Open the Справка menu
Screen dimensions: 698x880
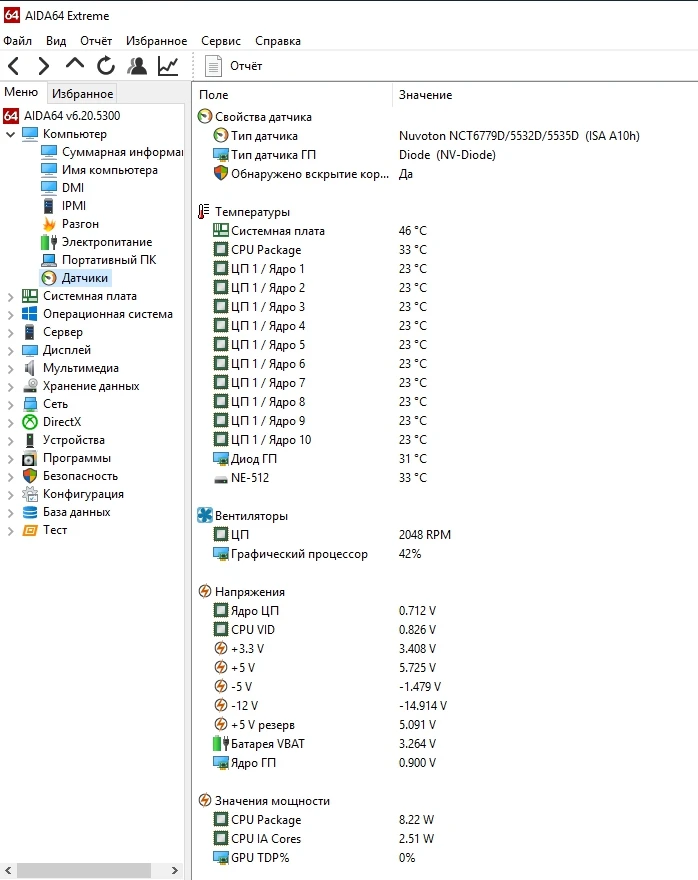pyautogui.click(x=278, y=41)
